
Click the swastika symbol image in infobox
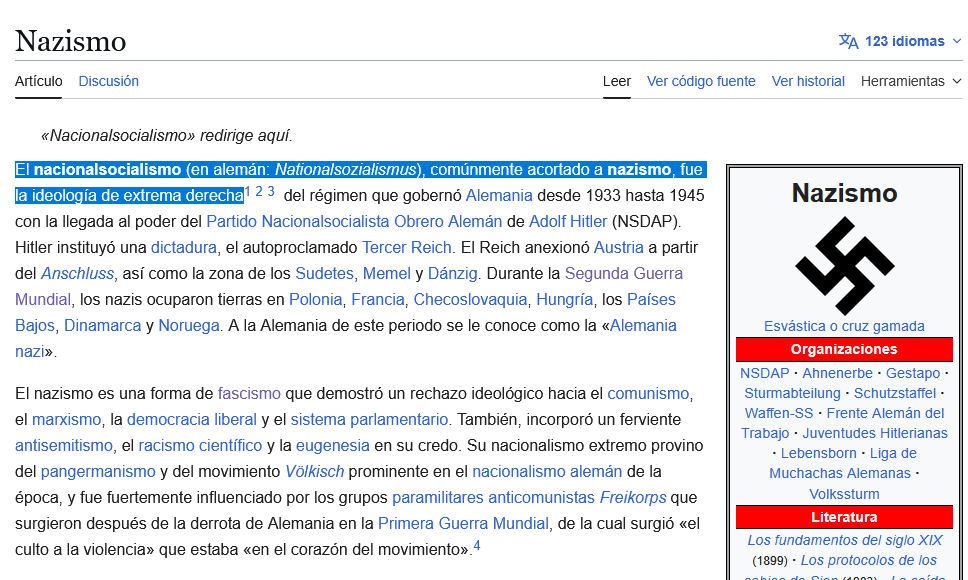coord(845,266)
